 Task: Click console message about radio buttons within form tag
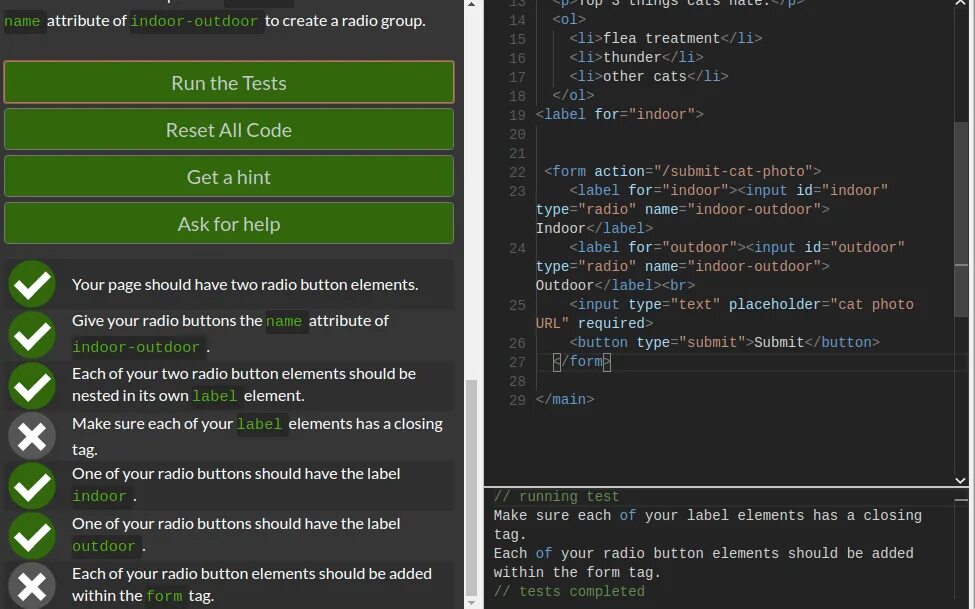[x=703, y=562]
